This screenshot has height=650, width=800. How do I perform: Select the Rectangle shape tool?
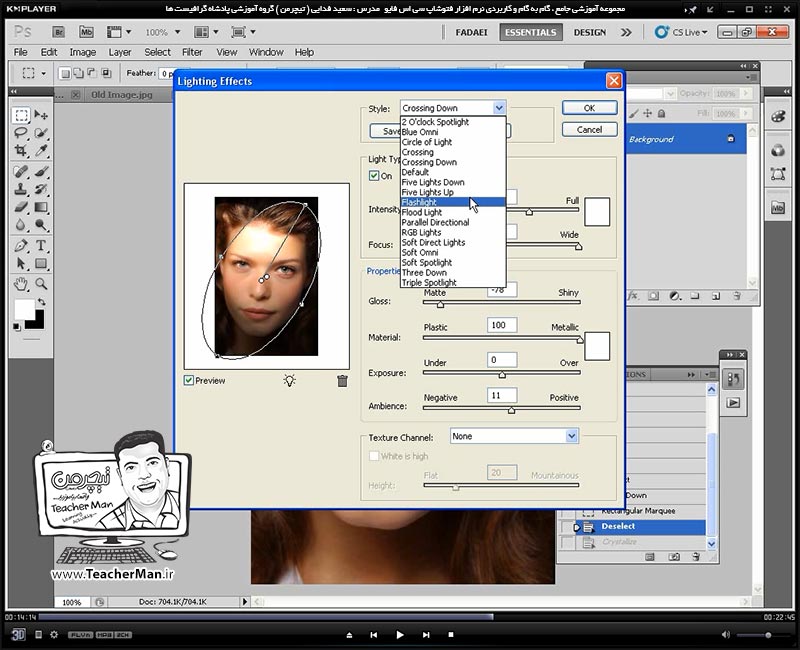[x=41, y=263]
